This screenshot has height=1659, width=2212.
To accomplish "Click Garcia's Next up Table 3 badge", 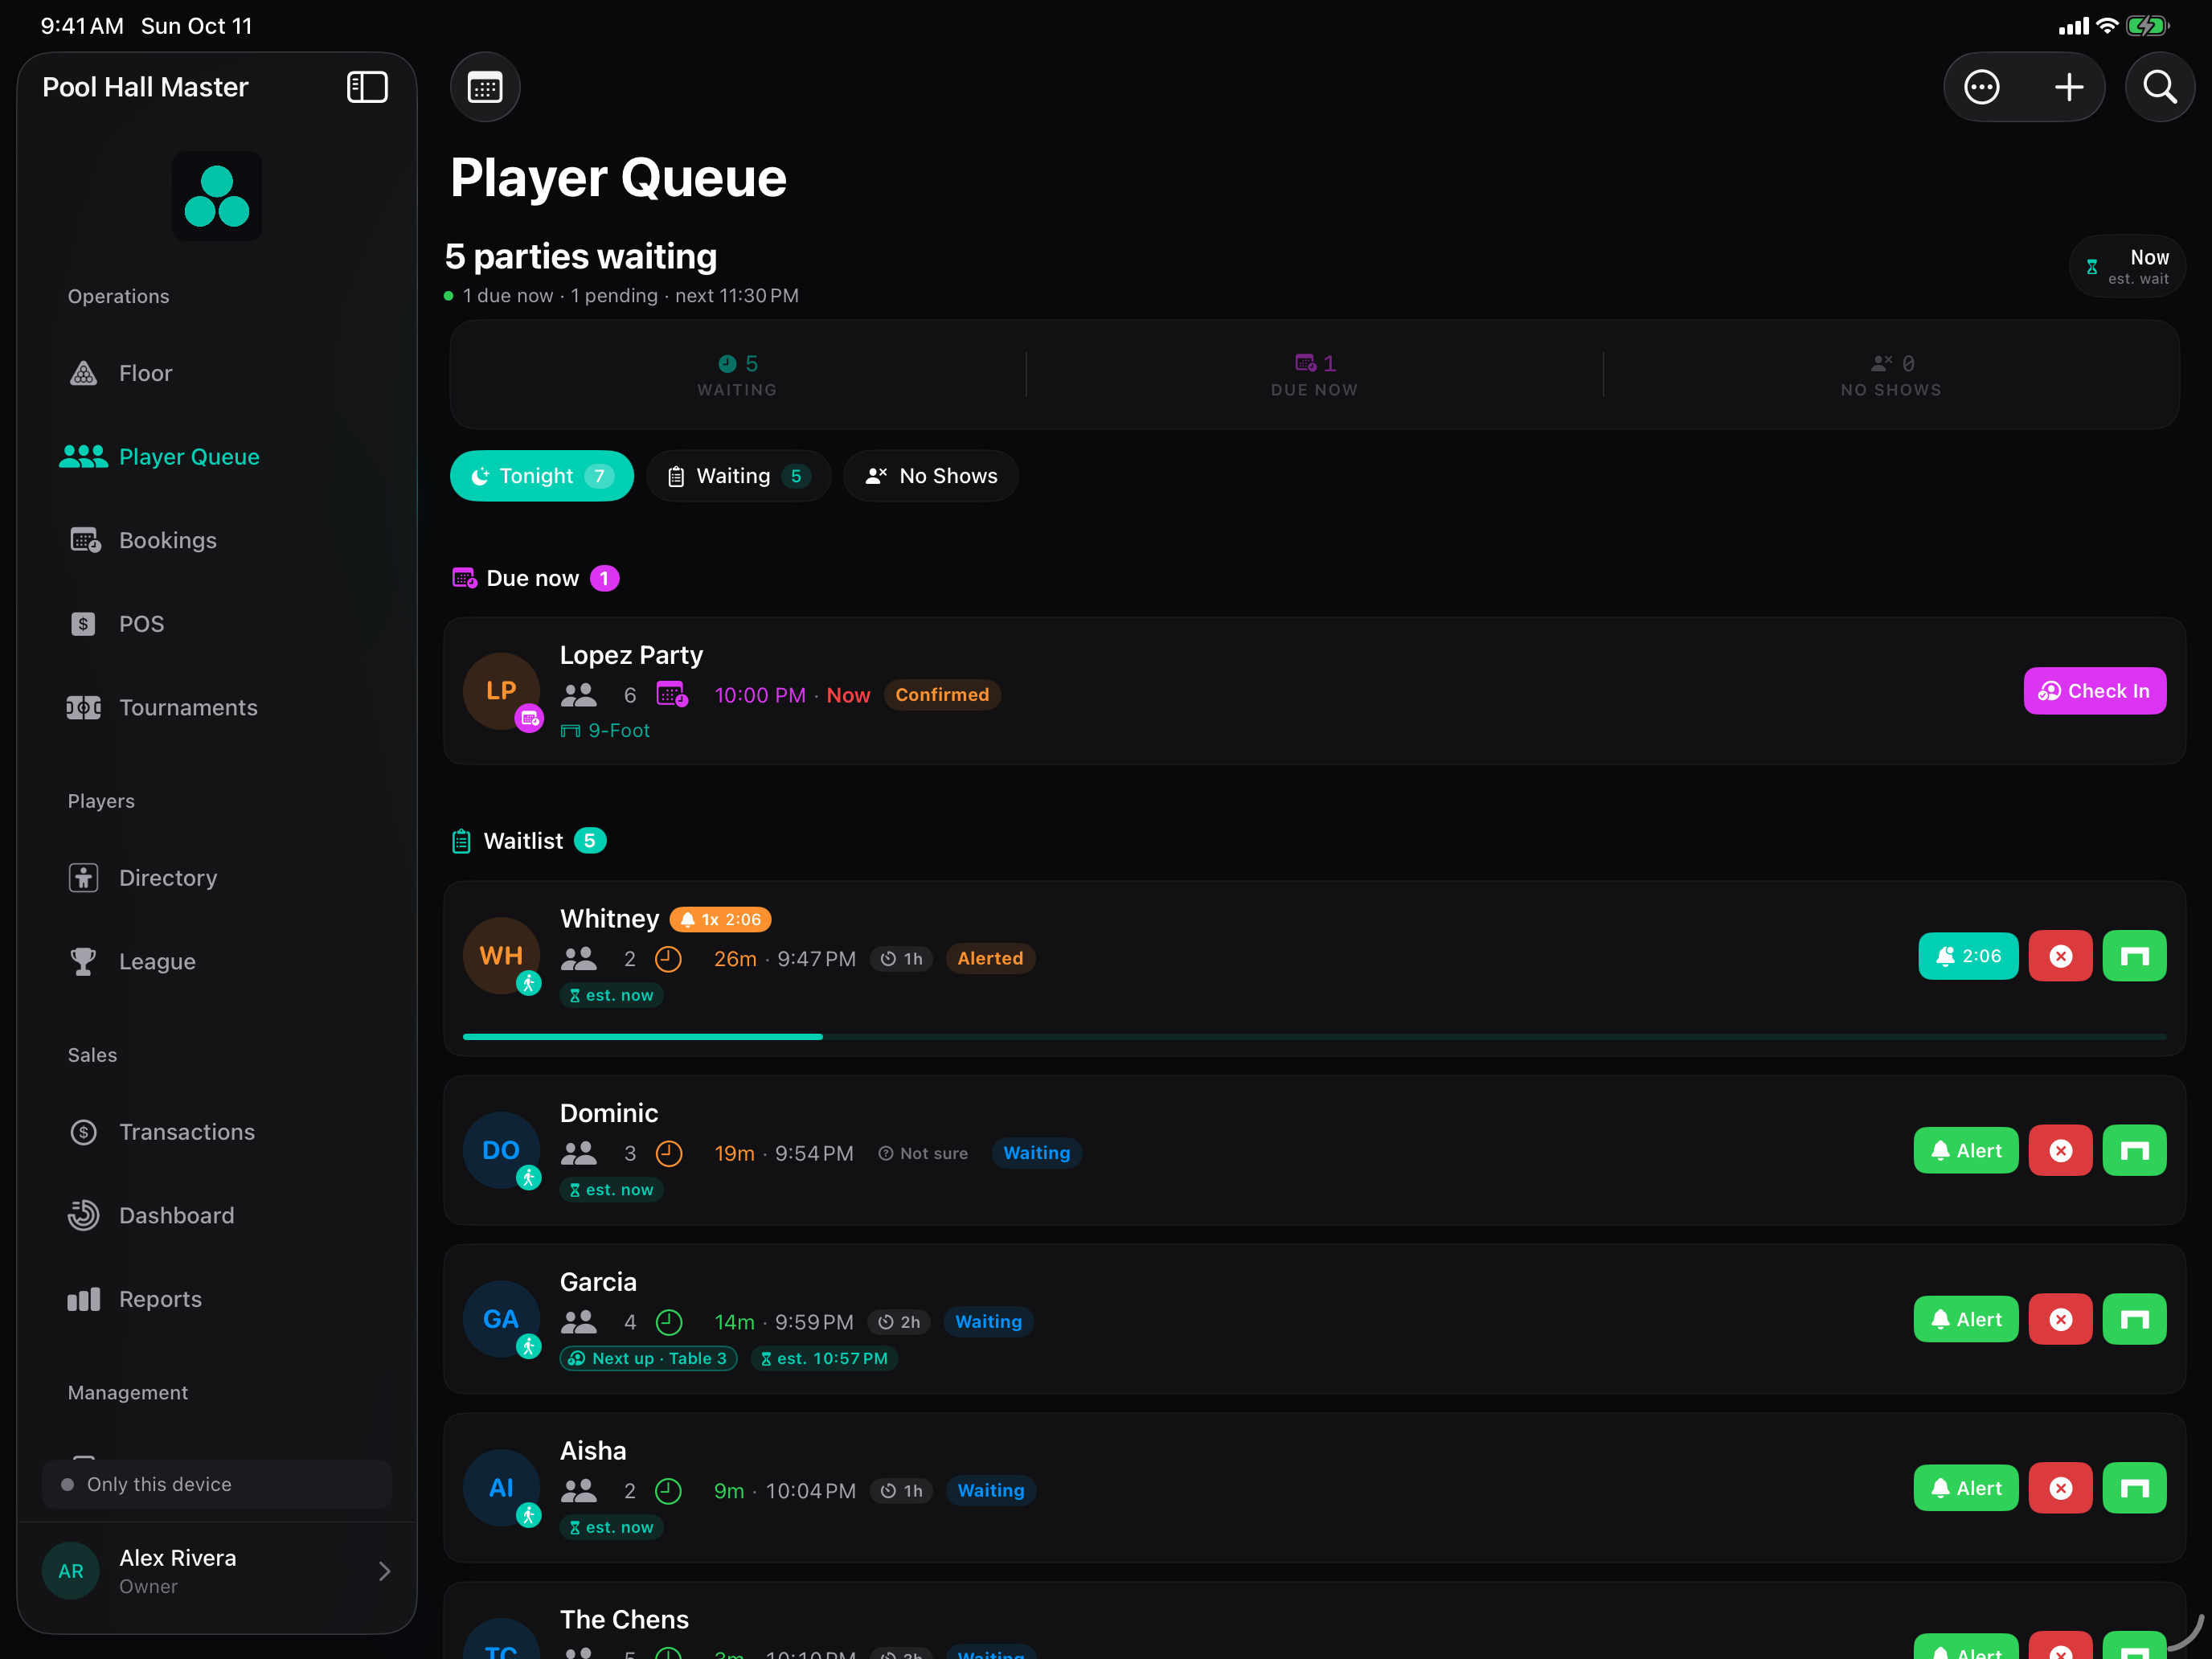I will [648, 1358].
